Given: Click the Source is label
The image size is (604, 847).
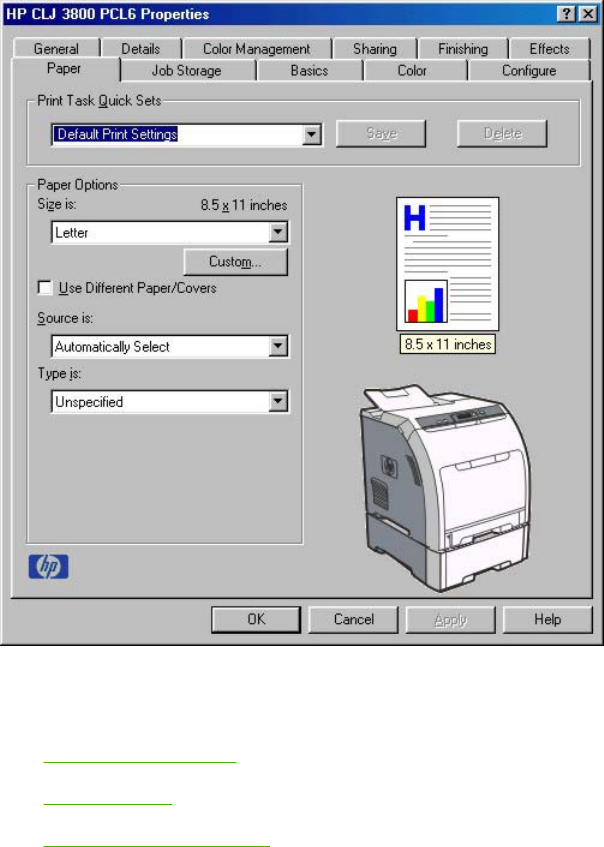Looking at the screenshot, I should point(65,318).
